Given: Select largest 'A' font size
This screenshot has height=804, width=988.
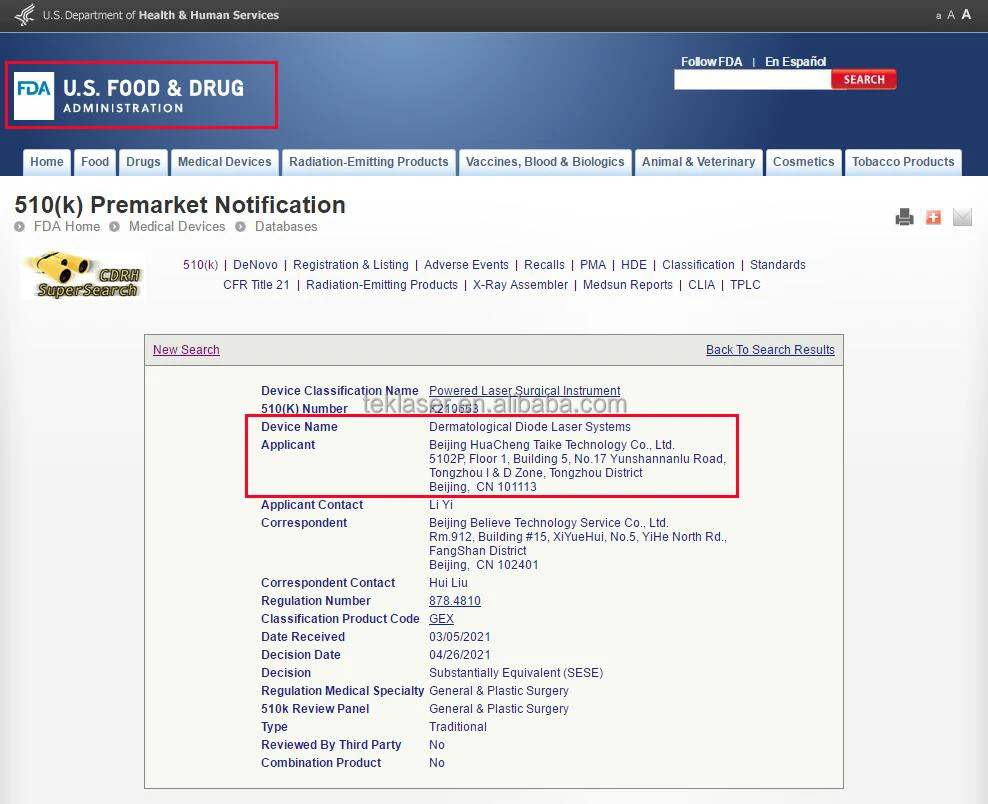Looking at the screenshot, I should (966, 14).
